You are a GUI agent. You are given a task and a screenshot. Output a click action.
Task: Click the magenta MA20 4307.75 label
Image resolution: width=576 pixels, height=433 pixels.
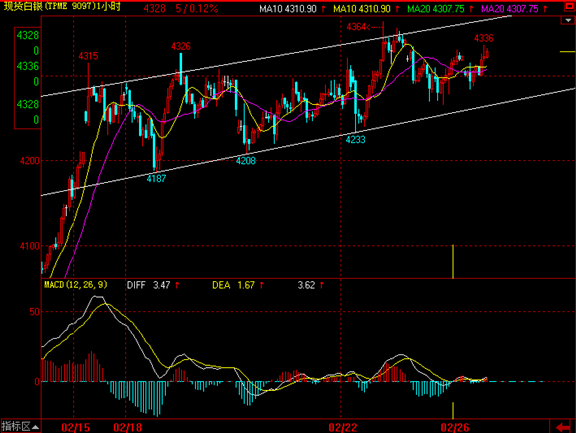(510, 9)
